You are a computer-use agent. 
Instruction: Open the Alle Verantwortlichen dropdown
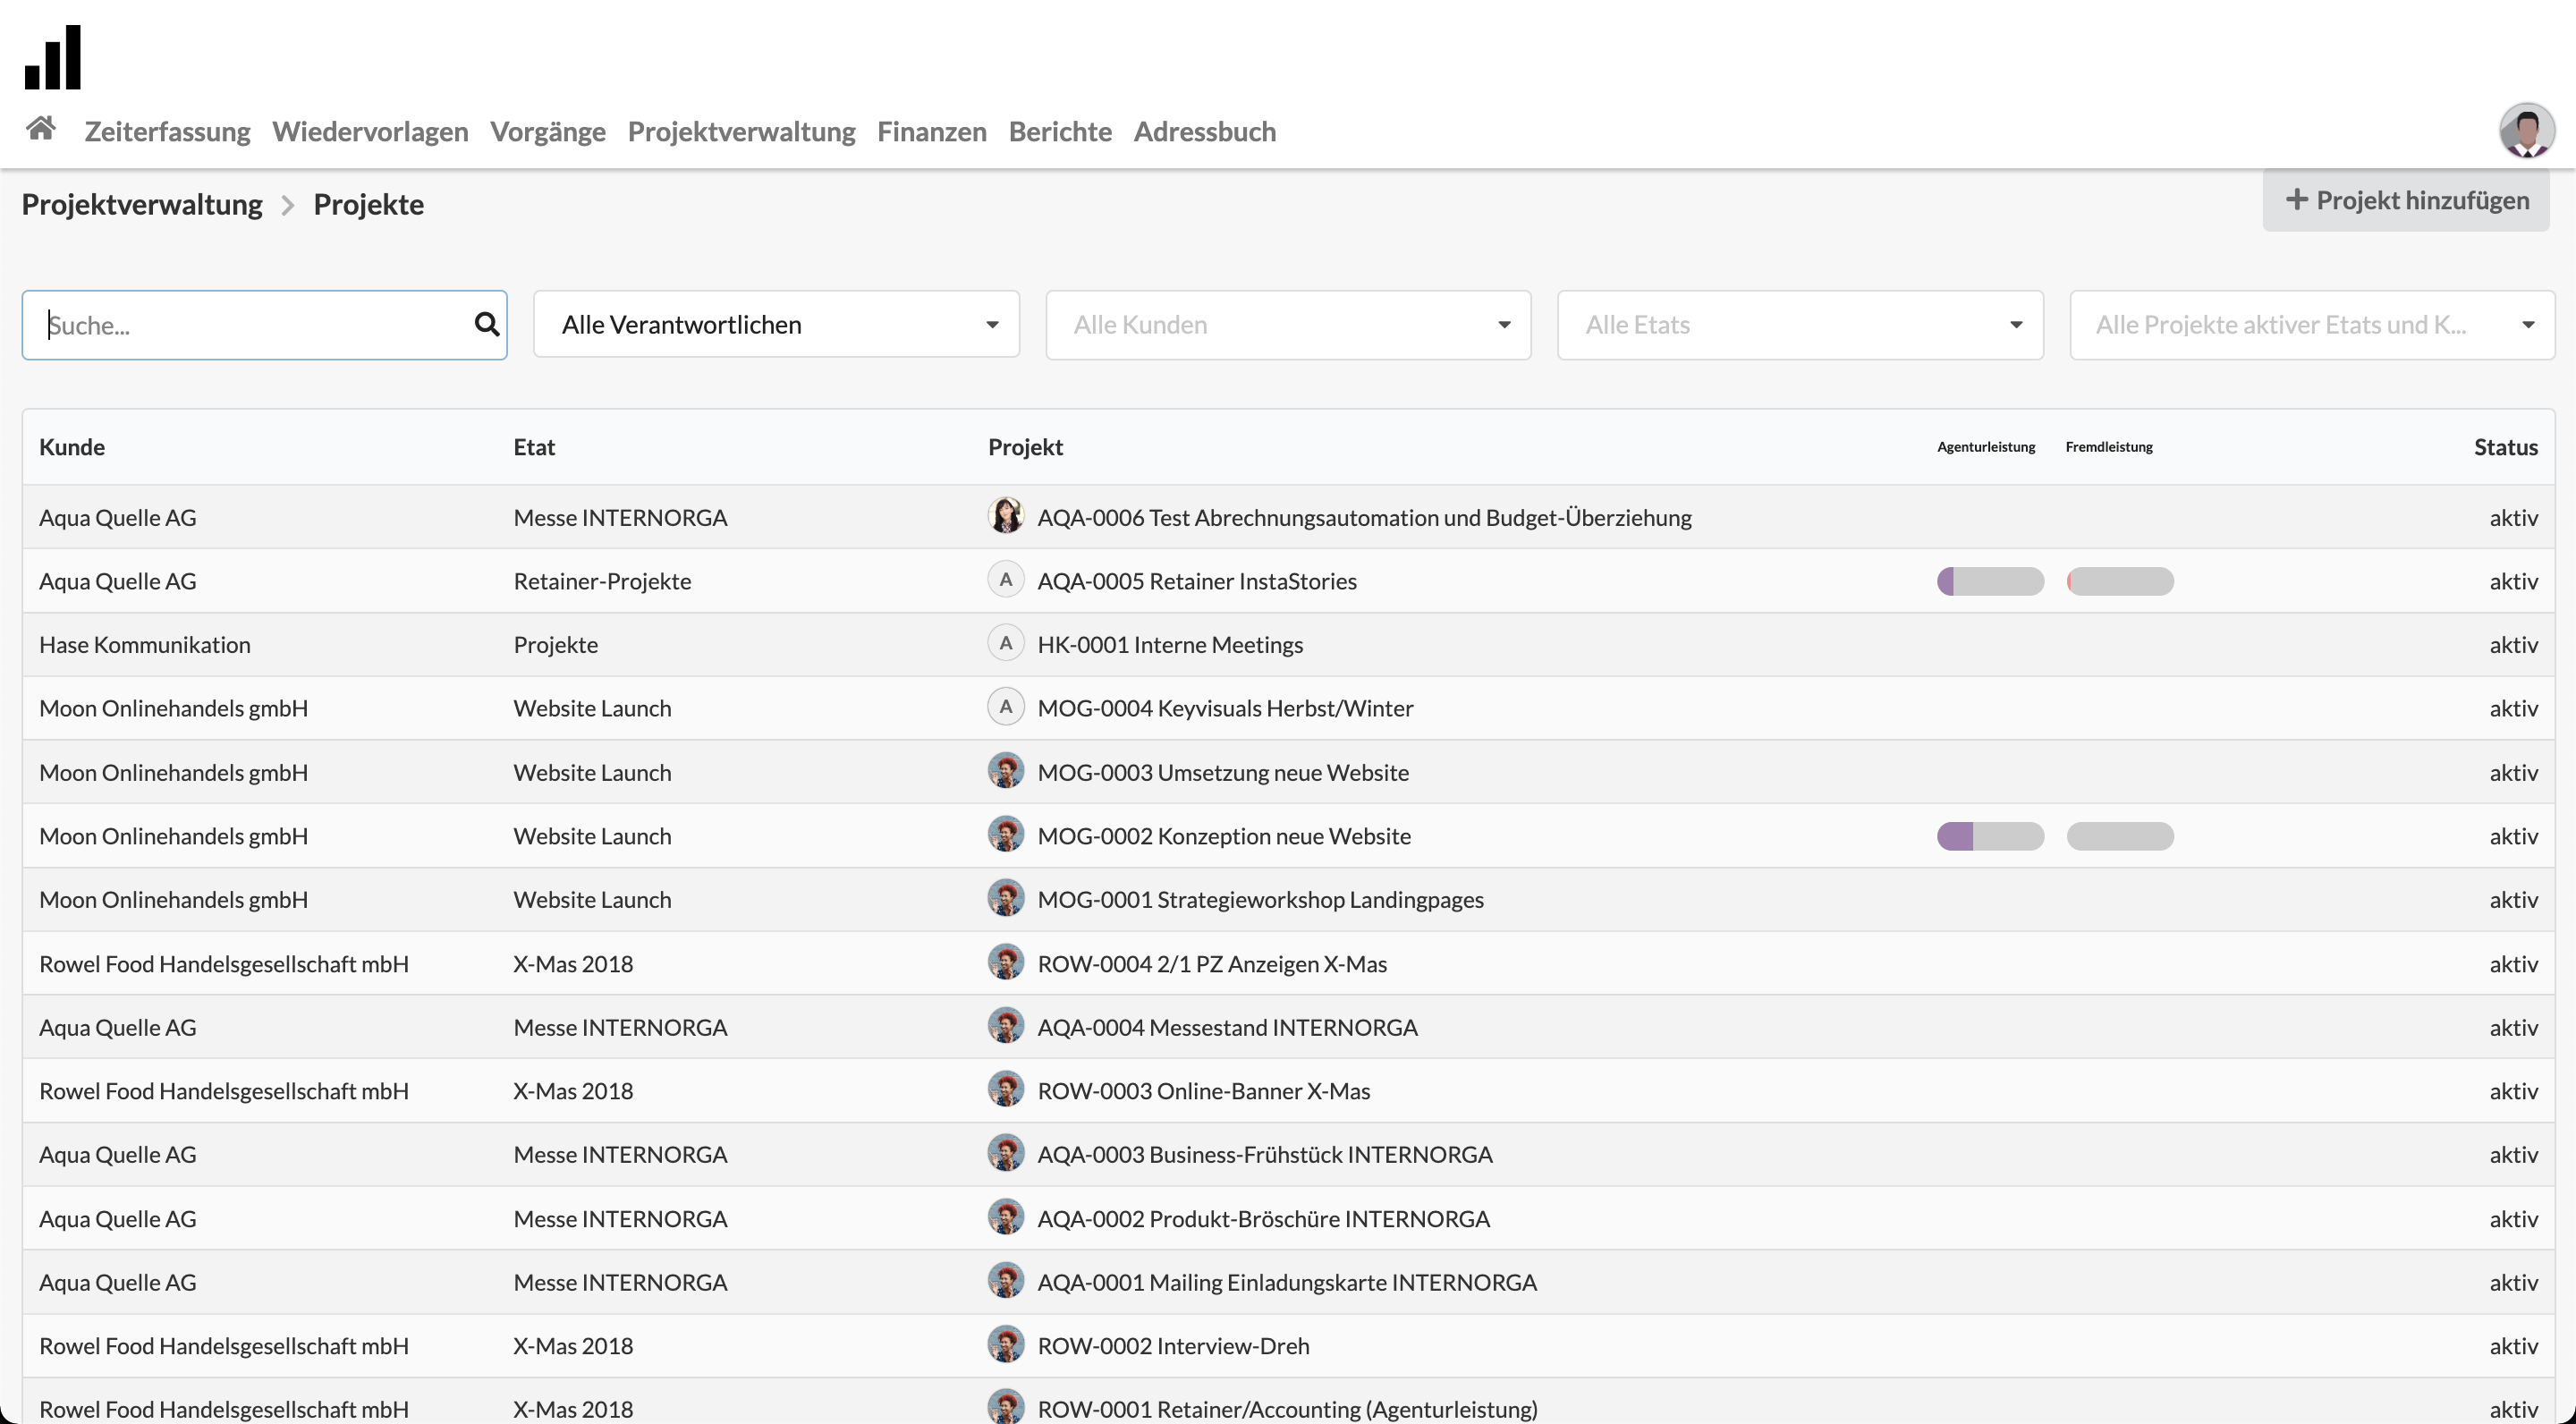(x=776, y=324)
